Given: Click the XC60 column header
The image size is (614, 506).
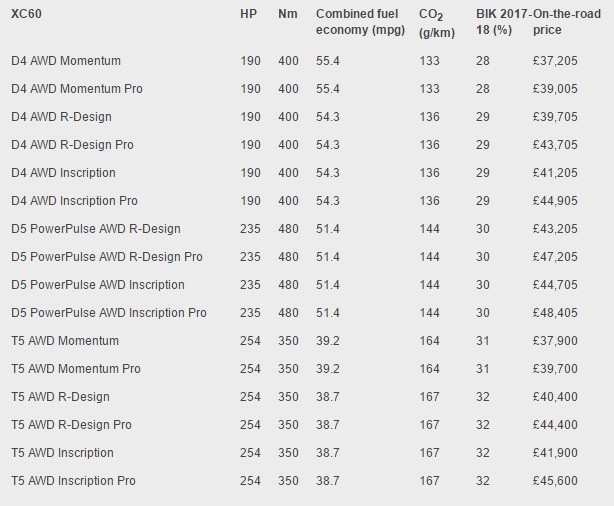Looking at the screenshot, I should [x=27, y=15].
